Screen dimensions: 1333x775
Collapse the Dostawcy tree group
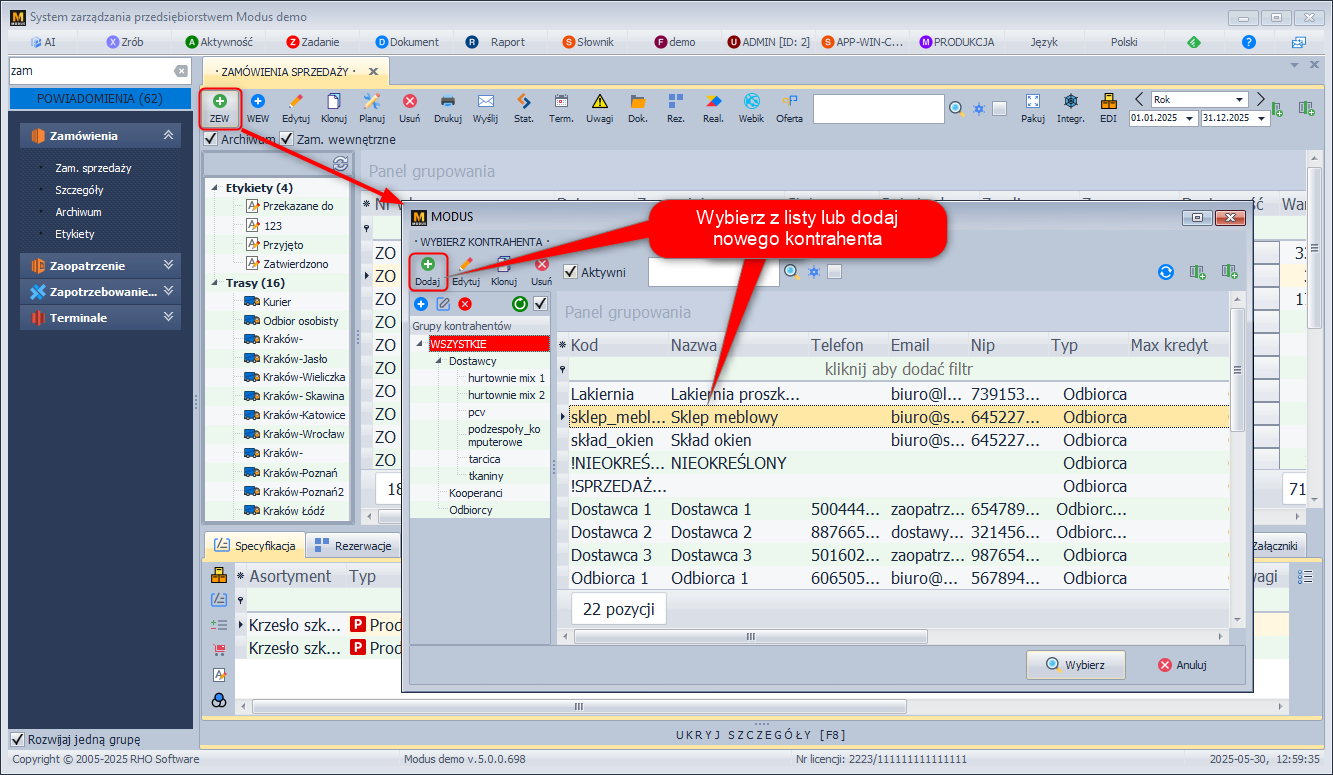pos(439,361)
